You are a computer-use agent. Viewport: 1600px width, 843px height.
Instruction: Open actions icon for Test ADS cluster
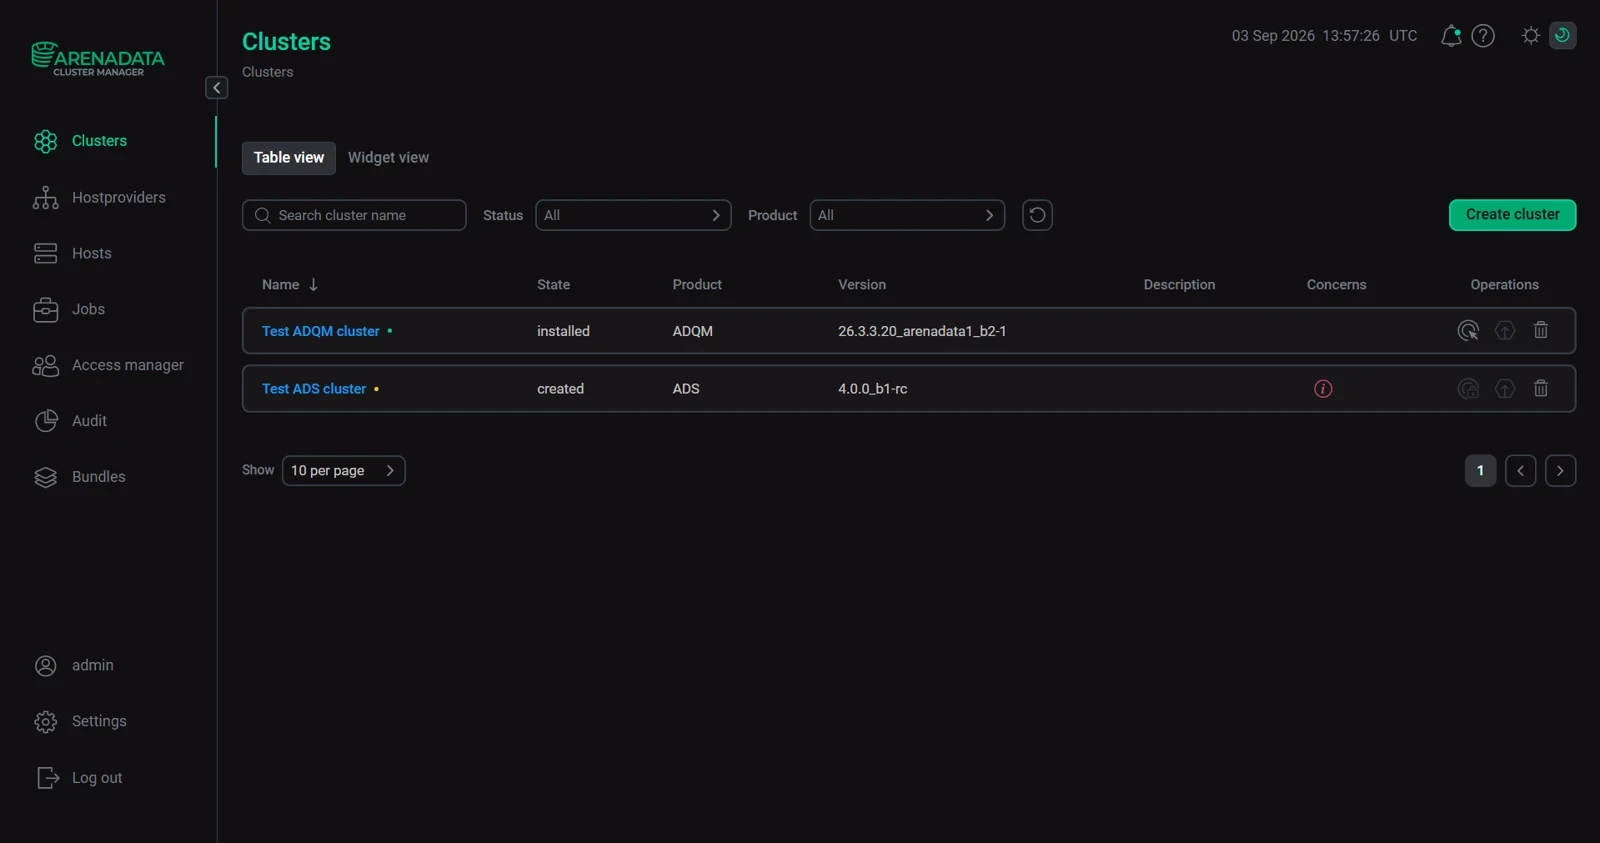pyautogui.click(x=1468, y=389)
